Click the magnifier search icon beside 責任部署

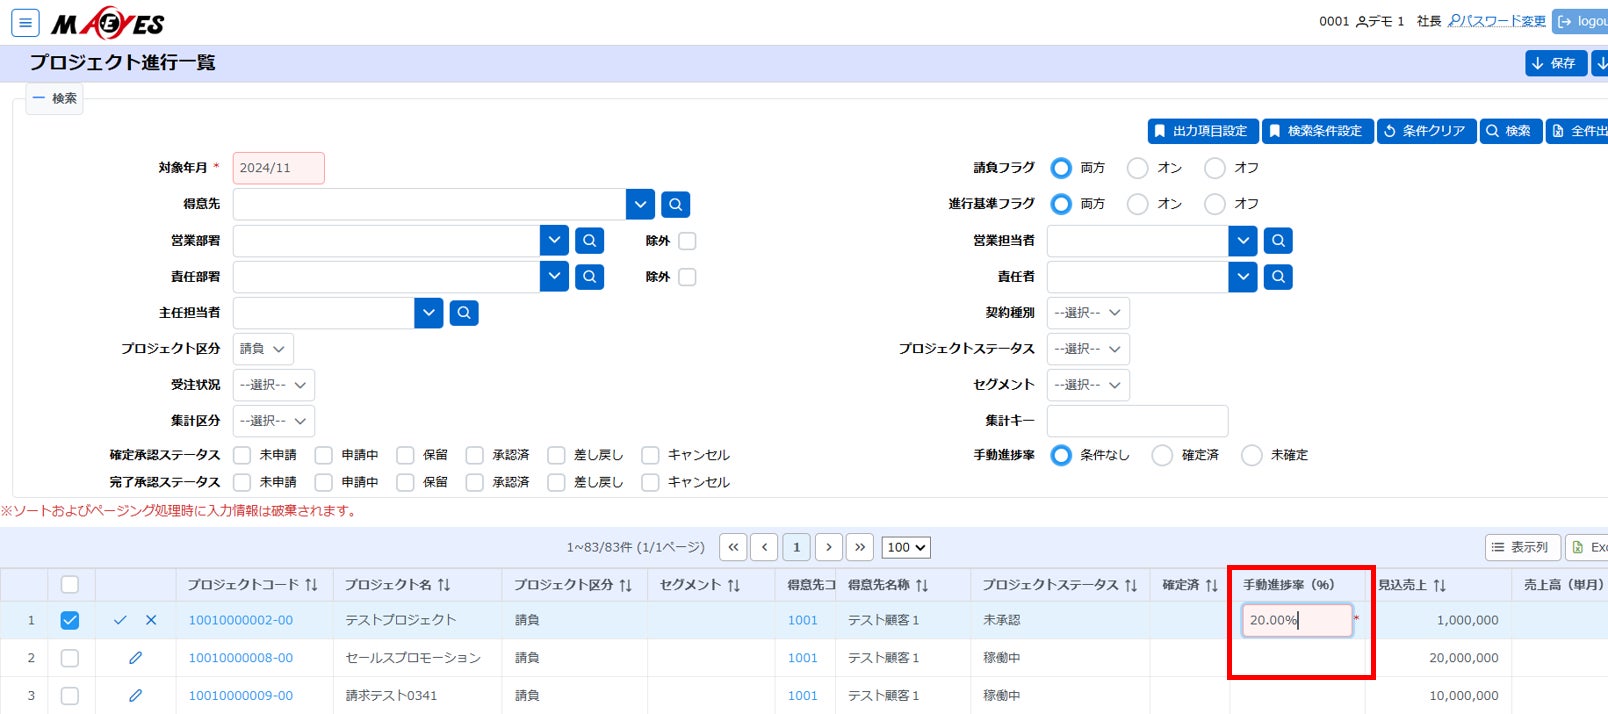[589, 277]
